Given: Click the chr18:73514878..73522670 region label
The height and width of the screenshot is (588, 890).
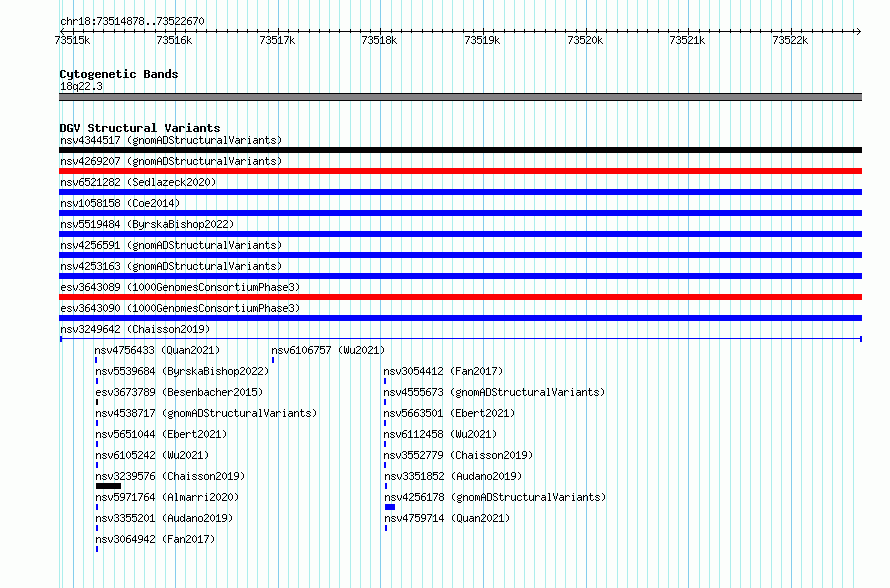Looking at the screenshot, I should pos(132,22).
